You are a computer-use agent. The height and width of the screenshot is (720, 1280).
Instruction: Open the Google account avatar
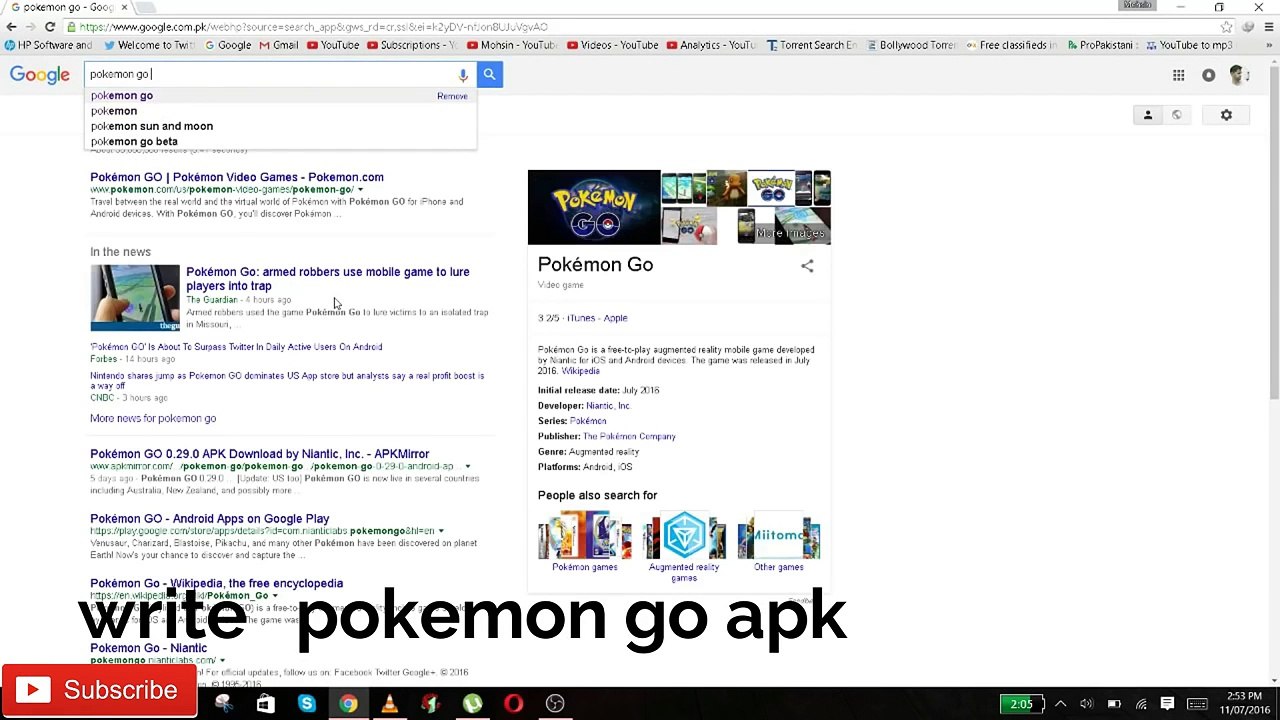click(1238, 75)
